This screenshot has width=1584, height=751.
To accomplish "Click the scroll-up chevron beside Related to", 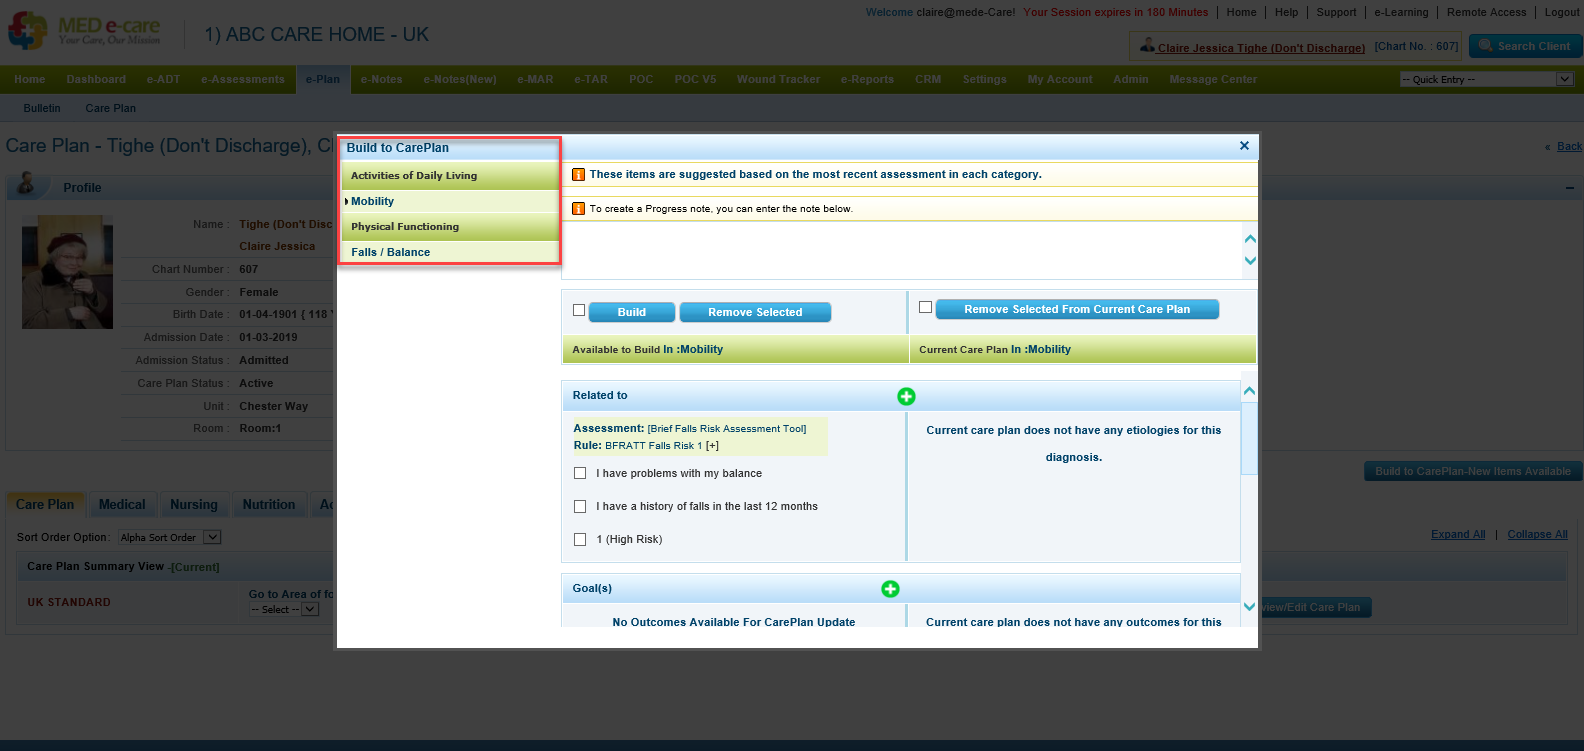I will pyautogui.click(x=1249, y=391).
